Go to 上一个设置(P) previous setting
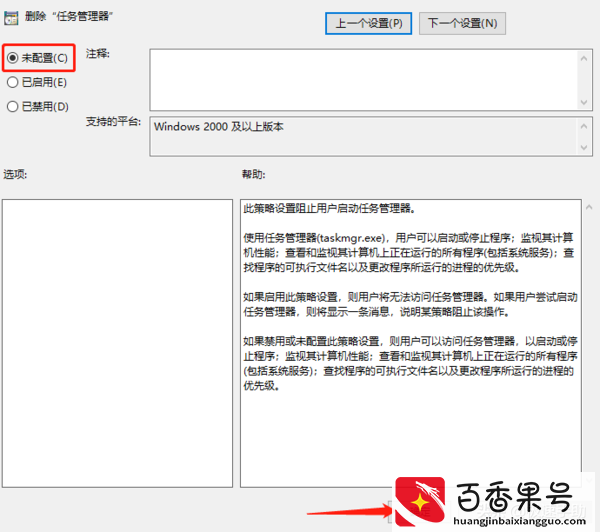This screenshot has width=600, height=532. (368, 23)
